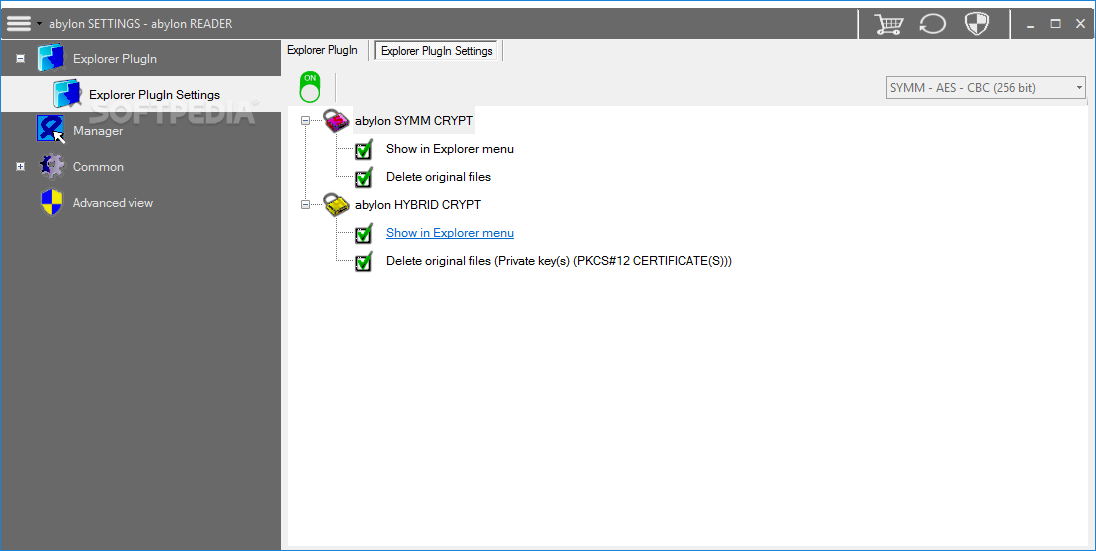Open the SYMM - AES - CBC dropdown

986,87
